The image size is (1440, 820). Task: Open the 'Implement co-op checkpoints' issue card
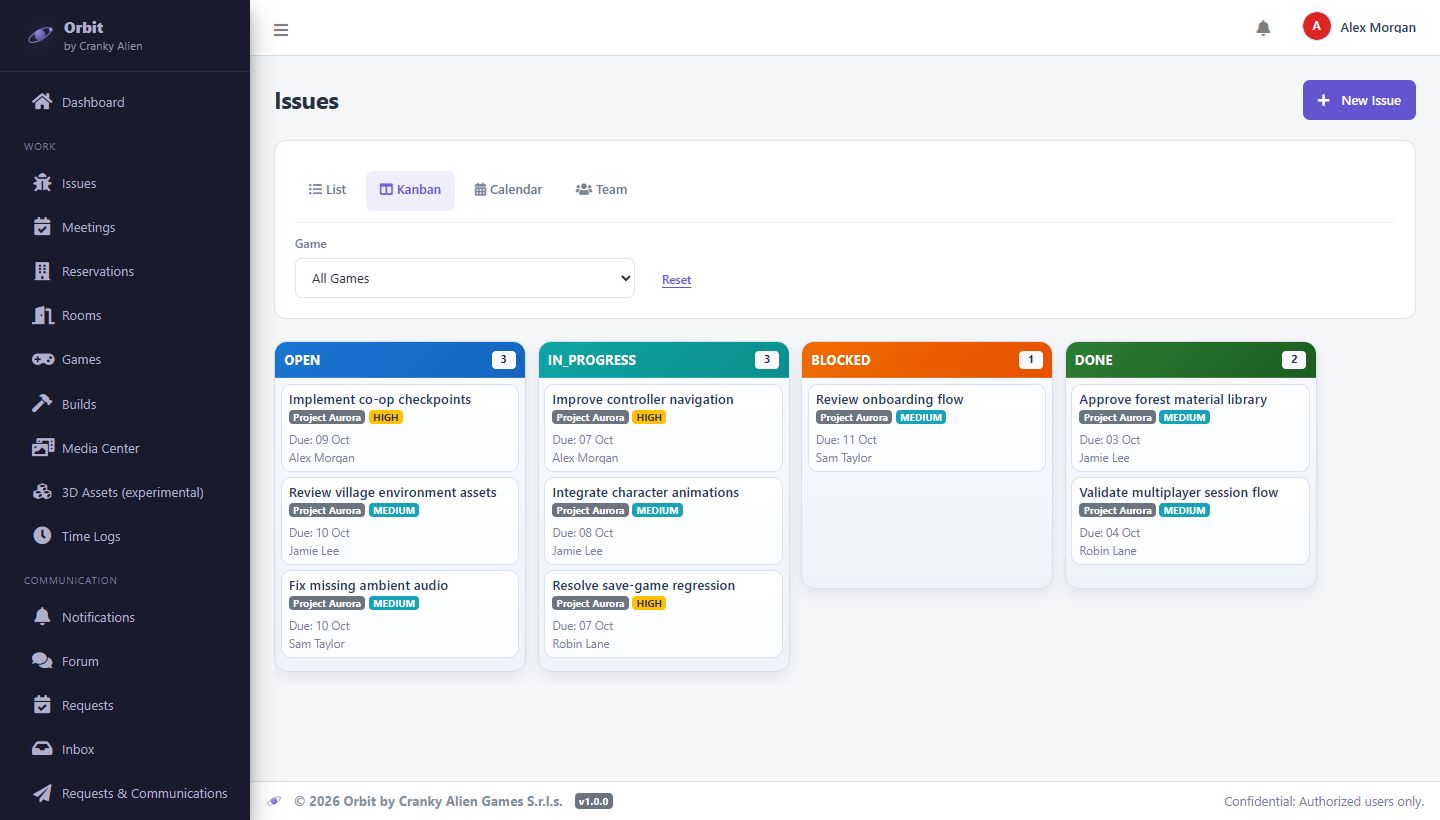400,428
